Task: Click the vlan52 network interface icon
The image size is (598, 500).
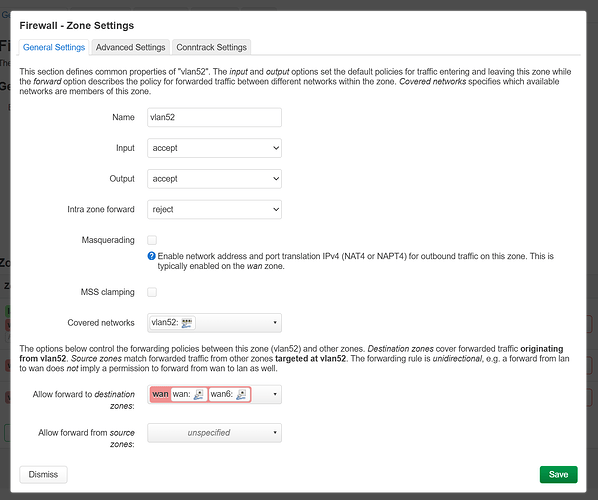Action: click(187, 323)
